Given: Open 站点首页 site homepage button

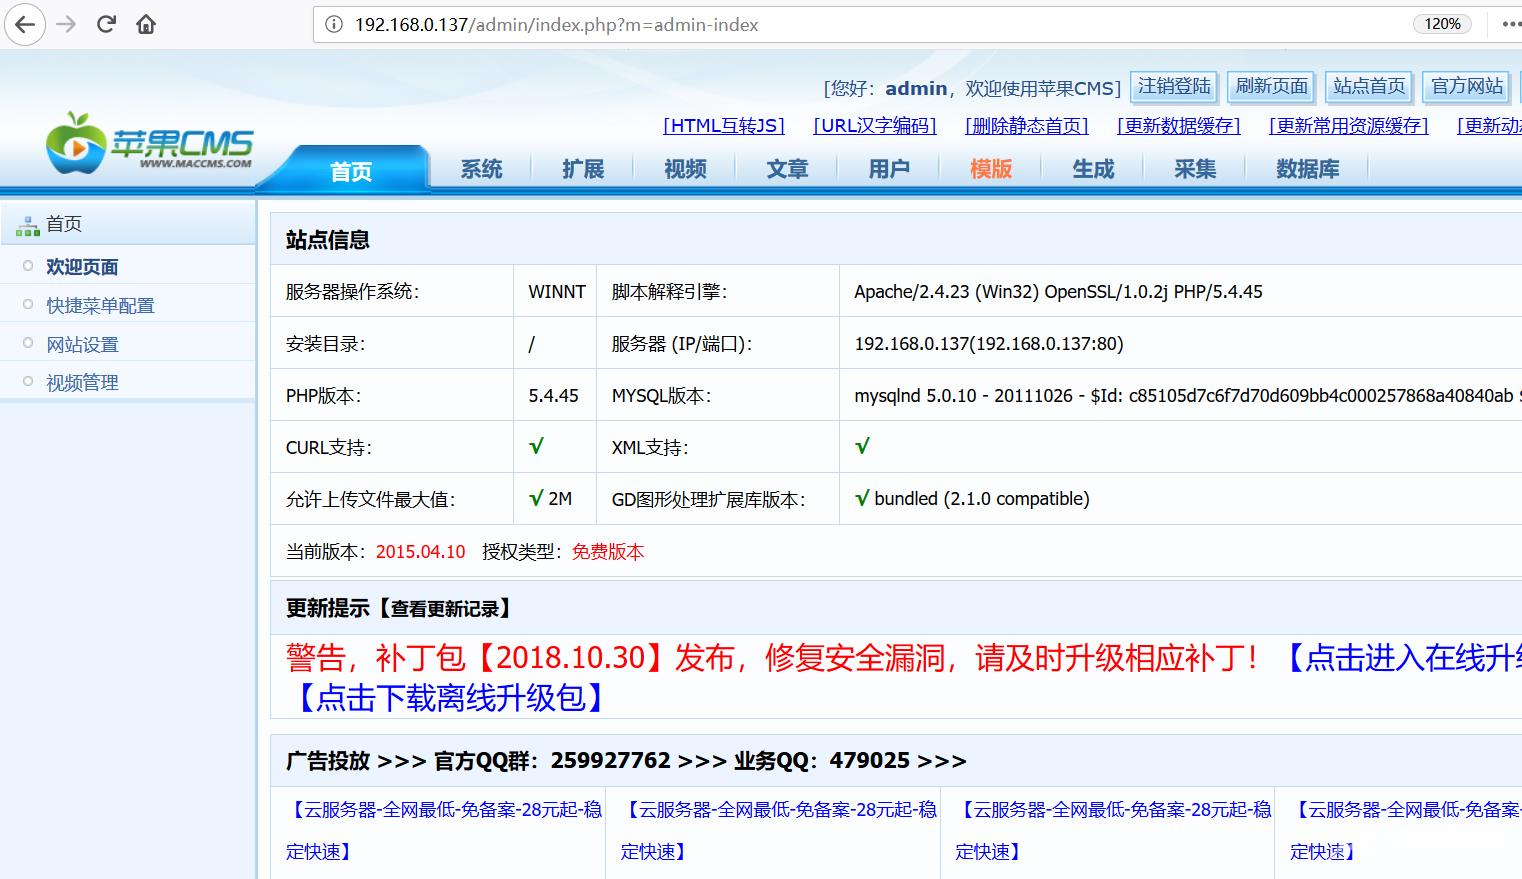Looking at the screenshot, I should [1369, 87].
